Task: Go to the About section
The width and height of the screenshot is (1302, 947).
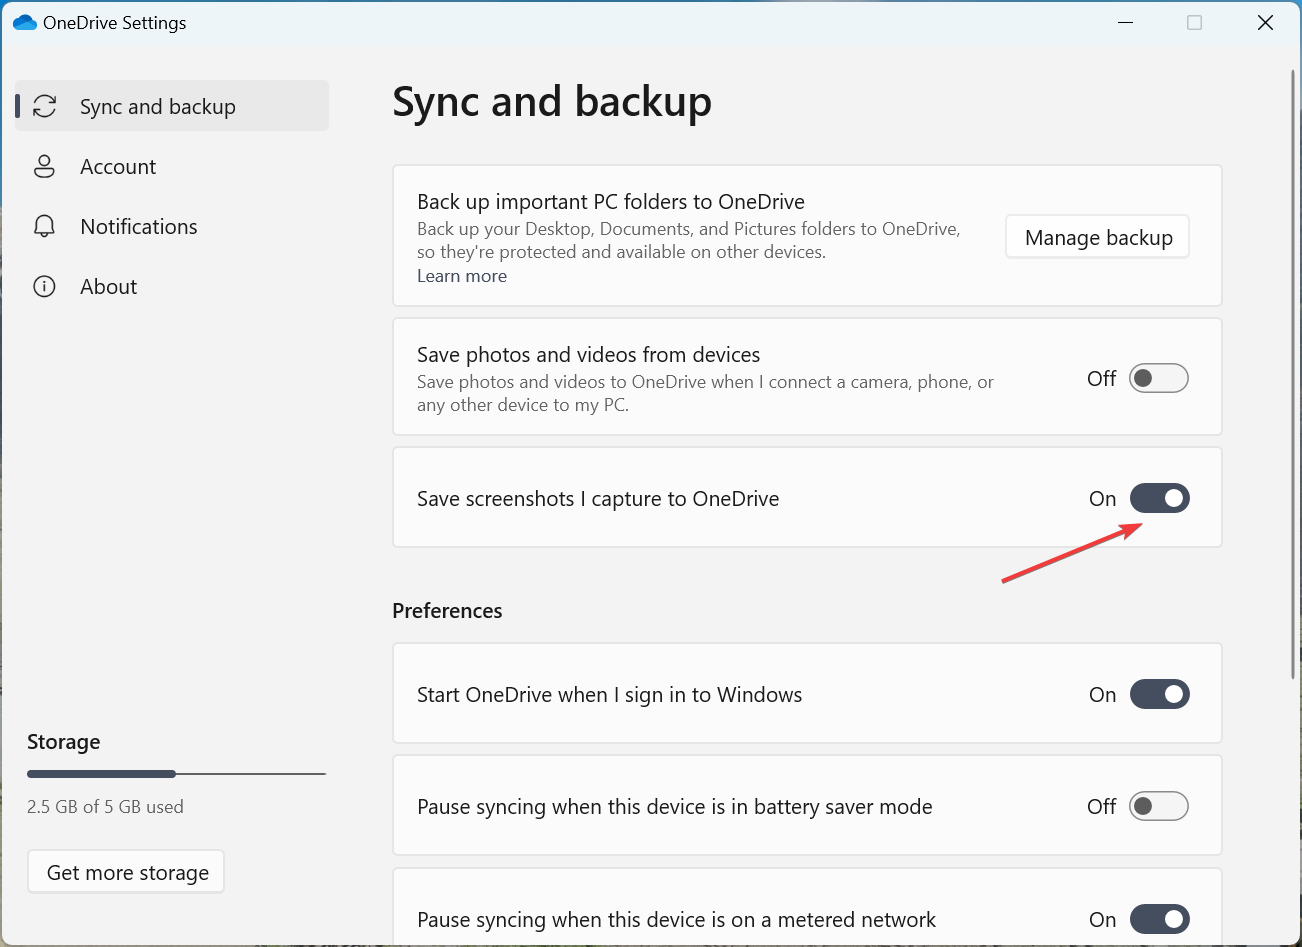Action: tap(172, 286)
